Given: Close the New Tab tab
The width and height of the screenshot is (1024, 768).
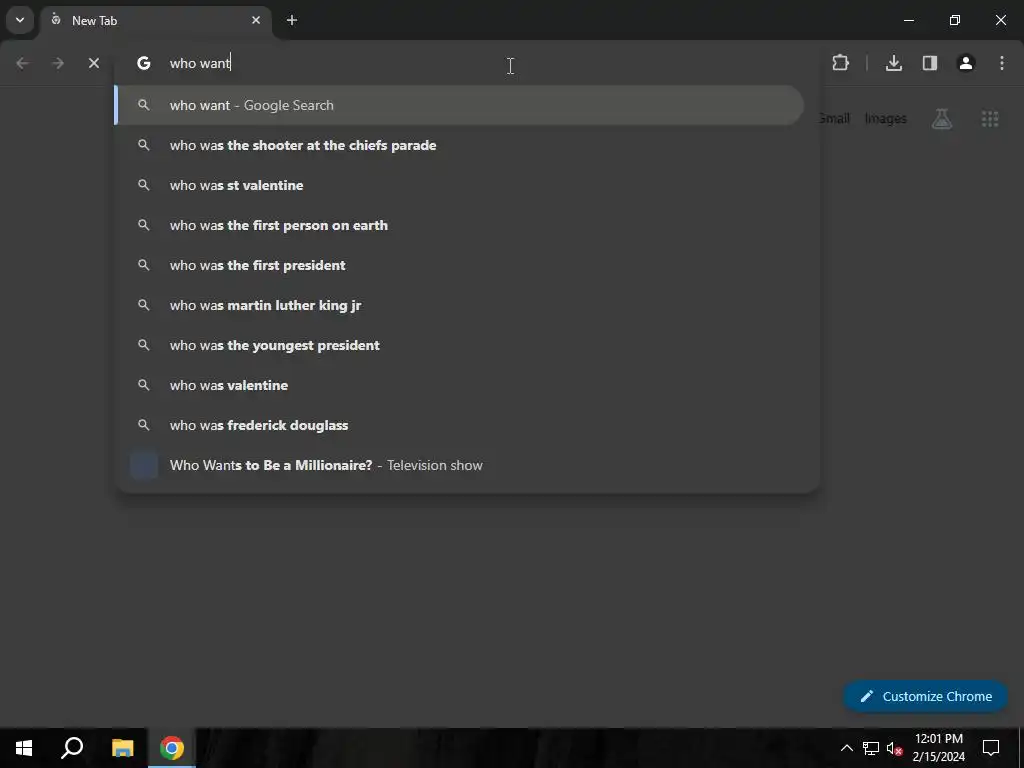Looking at the screenshot, I should (x=256, y=20).
